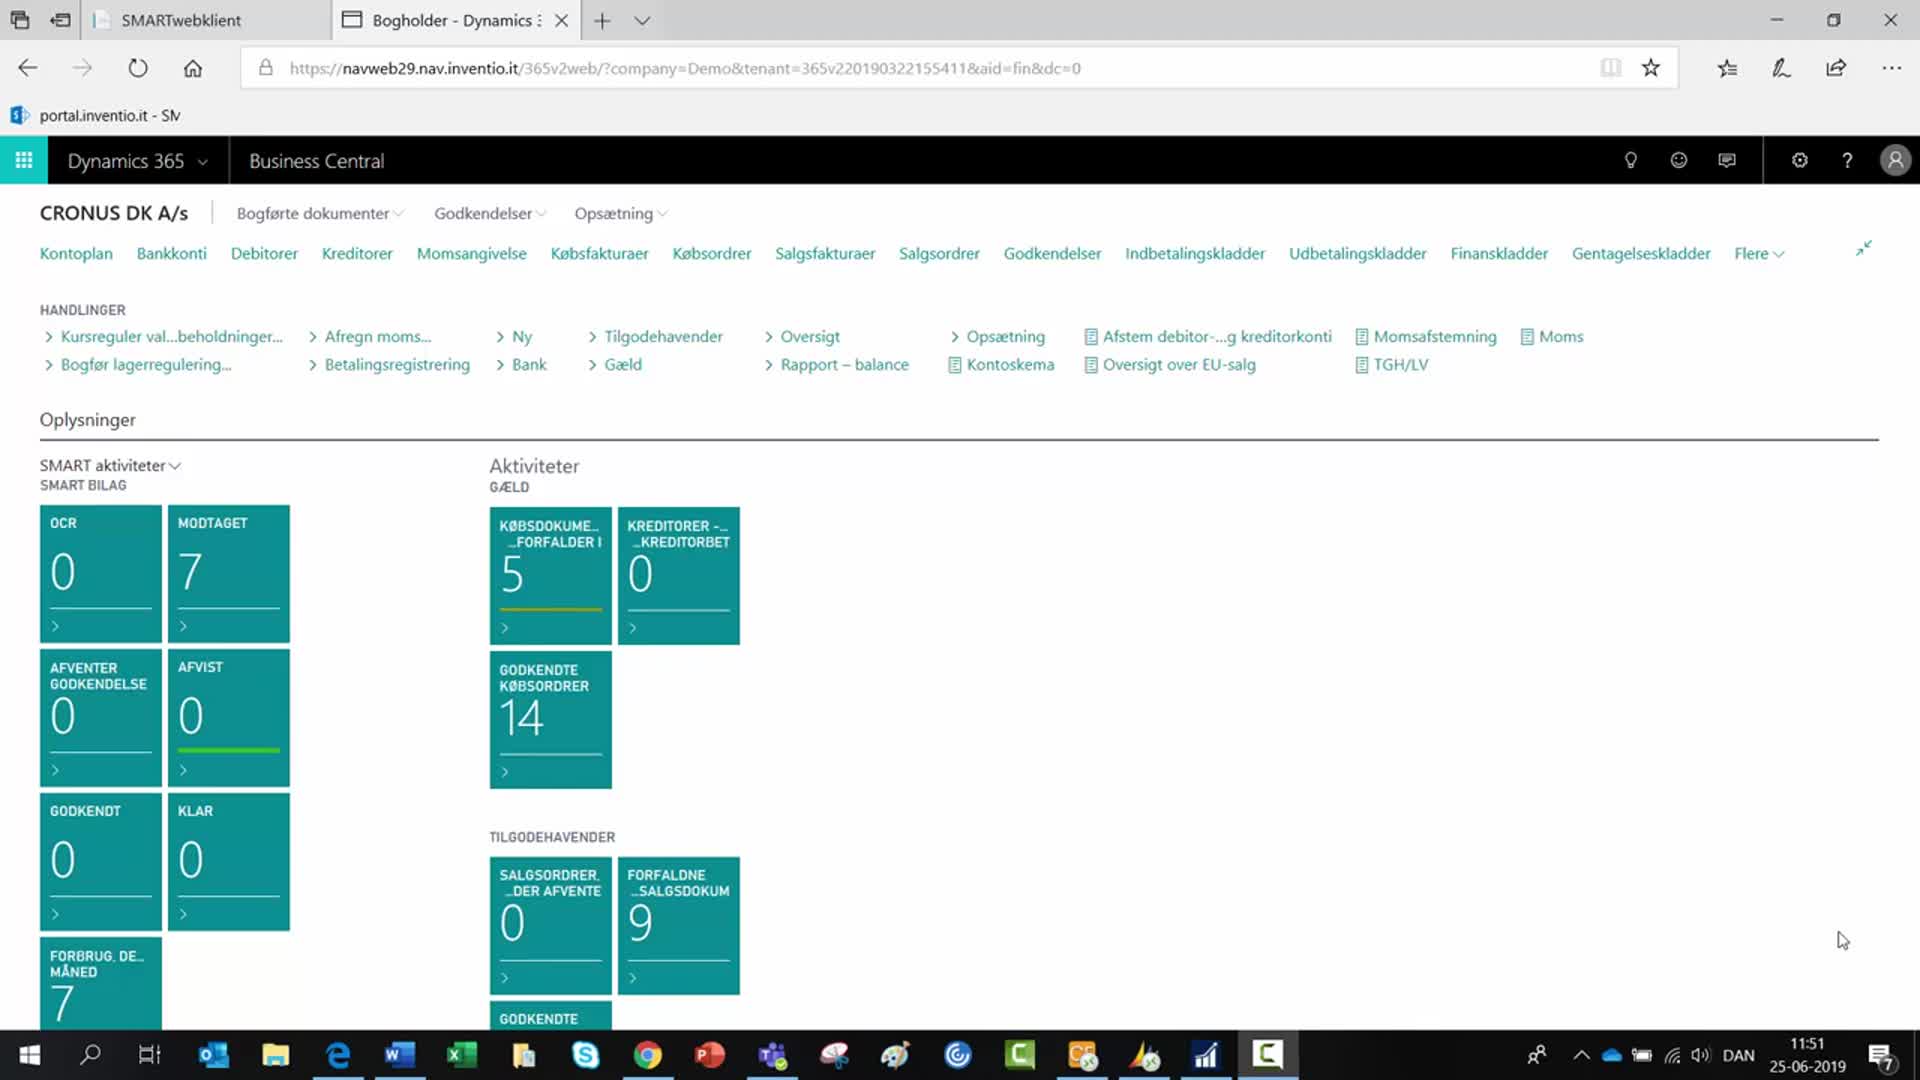The image size is (1920, 1080).
Task: Open Kontoskema report link
Action: tap(1001, 364)
